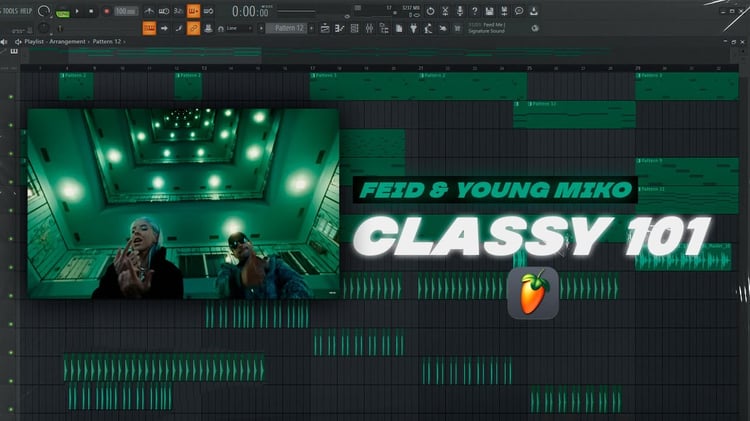Select the Pattern 11 clip
750x421 pixels.
pyautogui.click(x=686, y=199)
